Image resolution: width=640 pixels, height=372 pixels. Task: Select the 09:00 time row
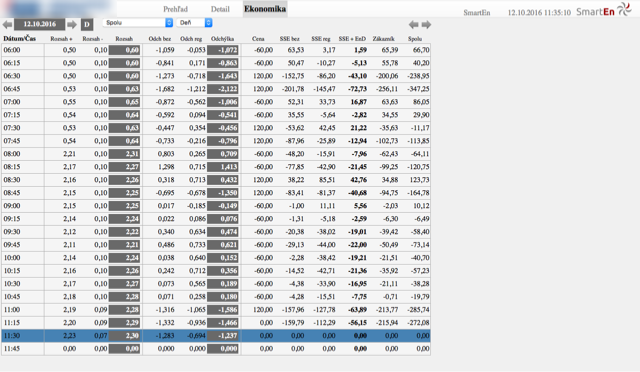pyautogui.click(x=216, y=206)
